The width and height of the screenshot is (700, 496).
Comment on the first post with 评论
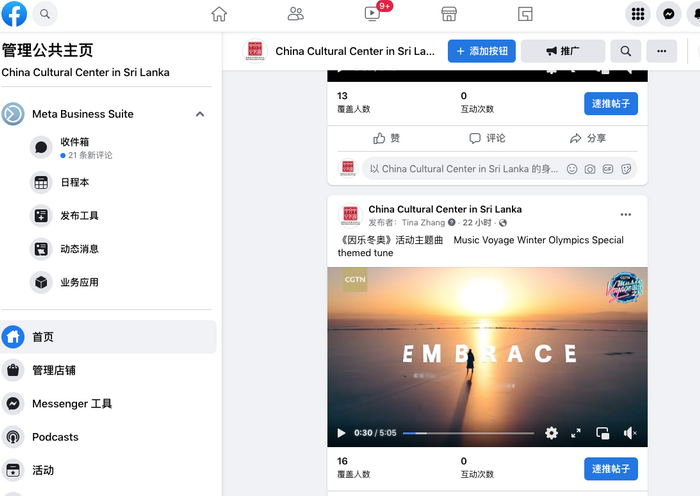[487, 138]
